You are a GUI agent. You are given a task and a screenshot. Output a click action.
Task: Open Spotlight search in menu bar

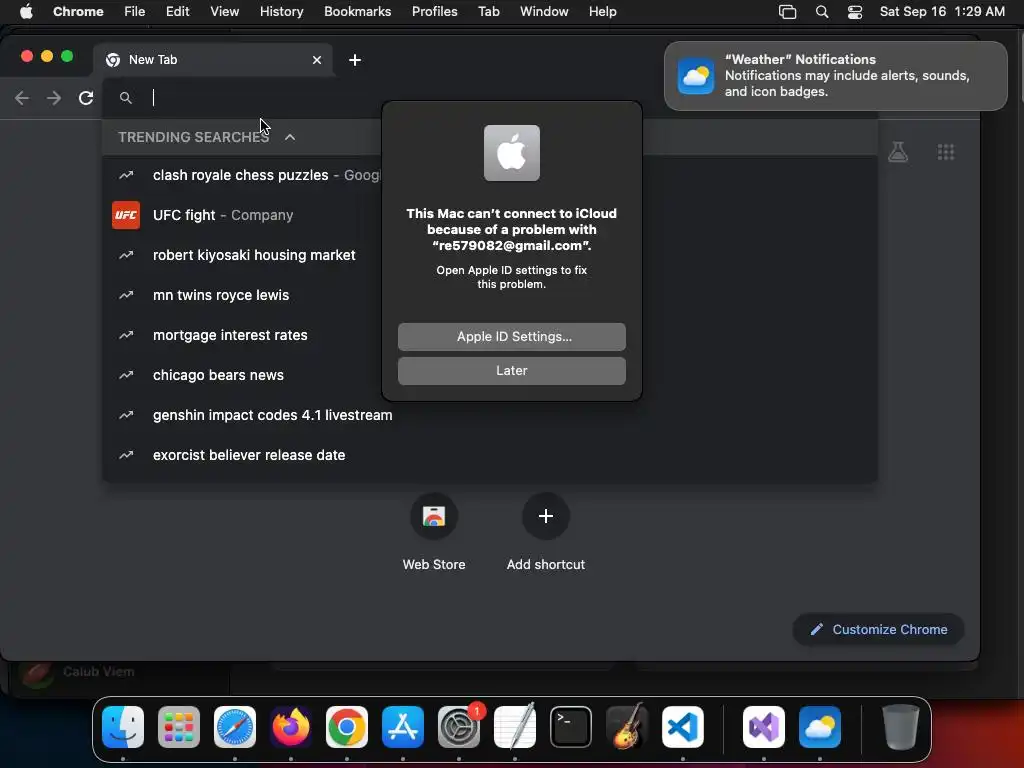(822, 12)
